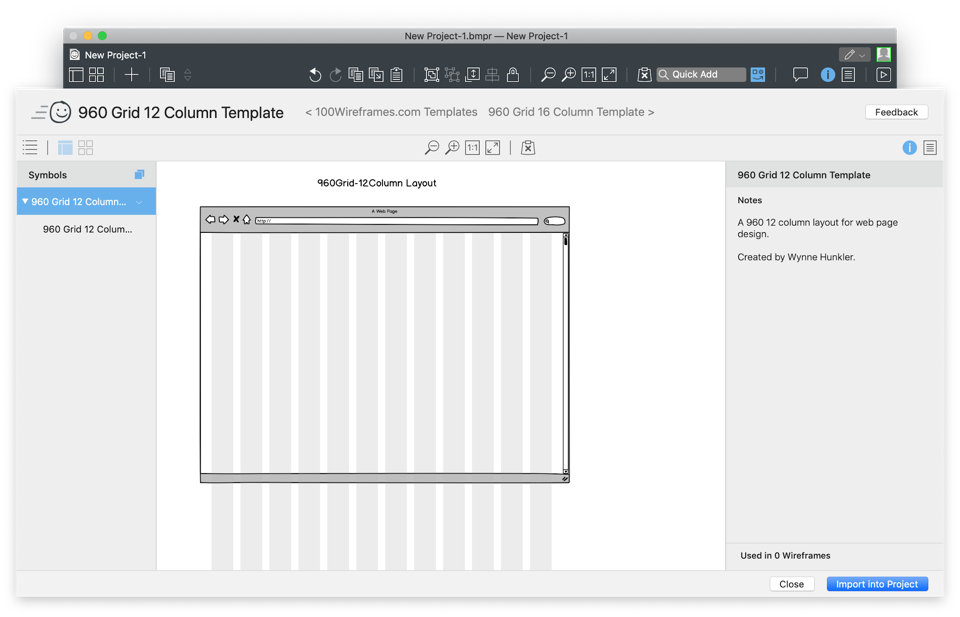Image resolution: width=960 pixels, height=617 pixels.
Task: Set preview zoom to actual size 1:1
Action: click(472, 148)
